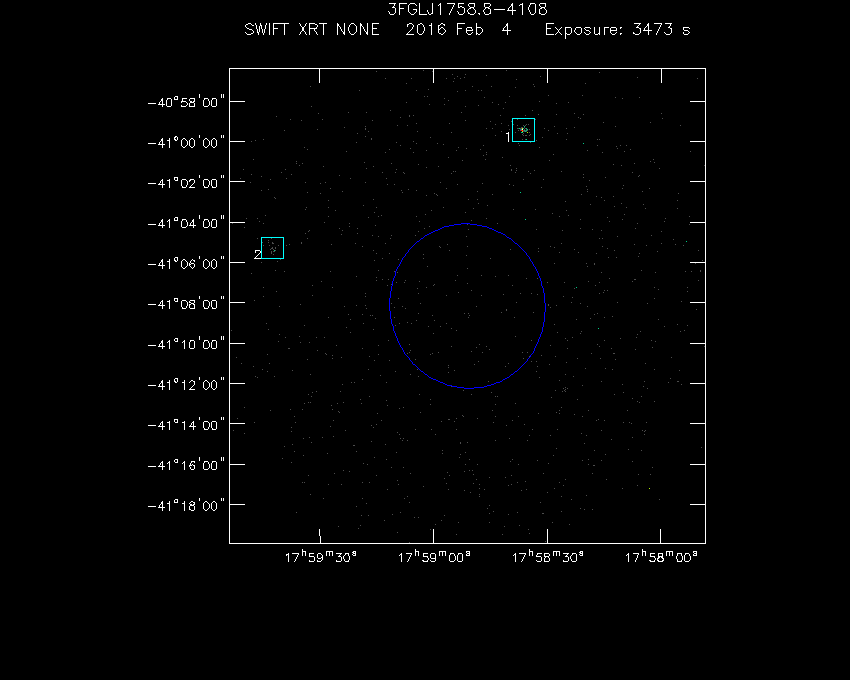Click the declination label -41°16'00"
The image size is (850, 680).
tap(186, 465)
